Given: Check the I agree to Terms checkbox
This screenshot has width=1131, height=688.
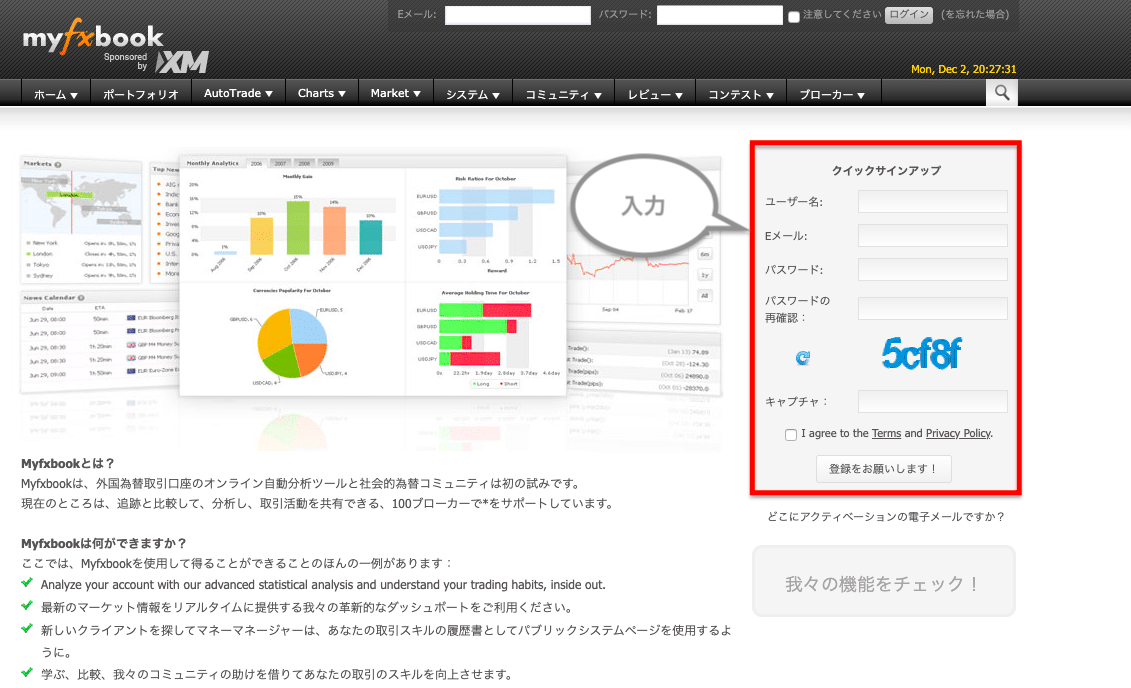Looking at the screenshot, I should (791, 434).
